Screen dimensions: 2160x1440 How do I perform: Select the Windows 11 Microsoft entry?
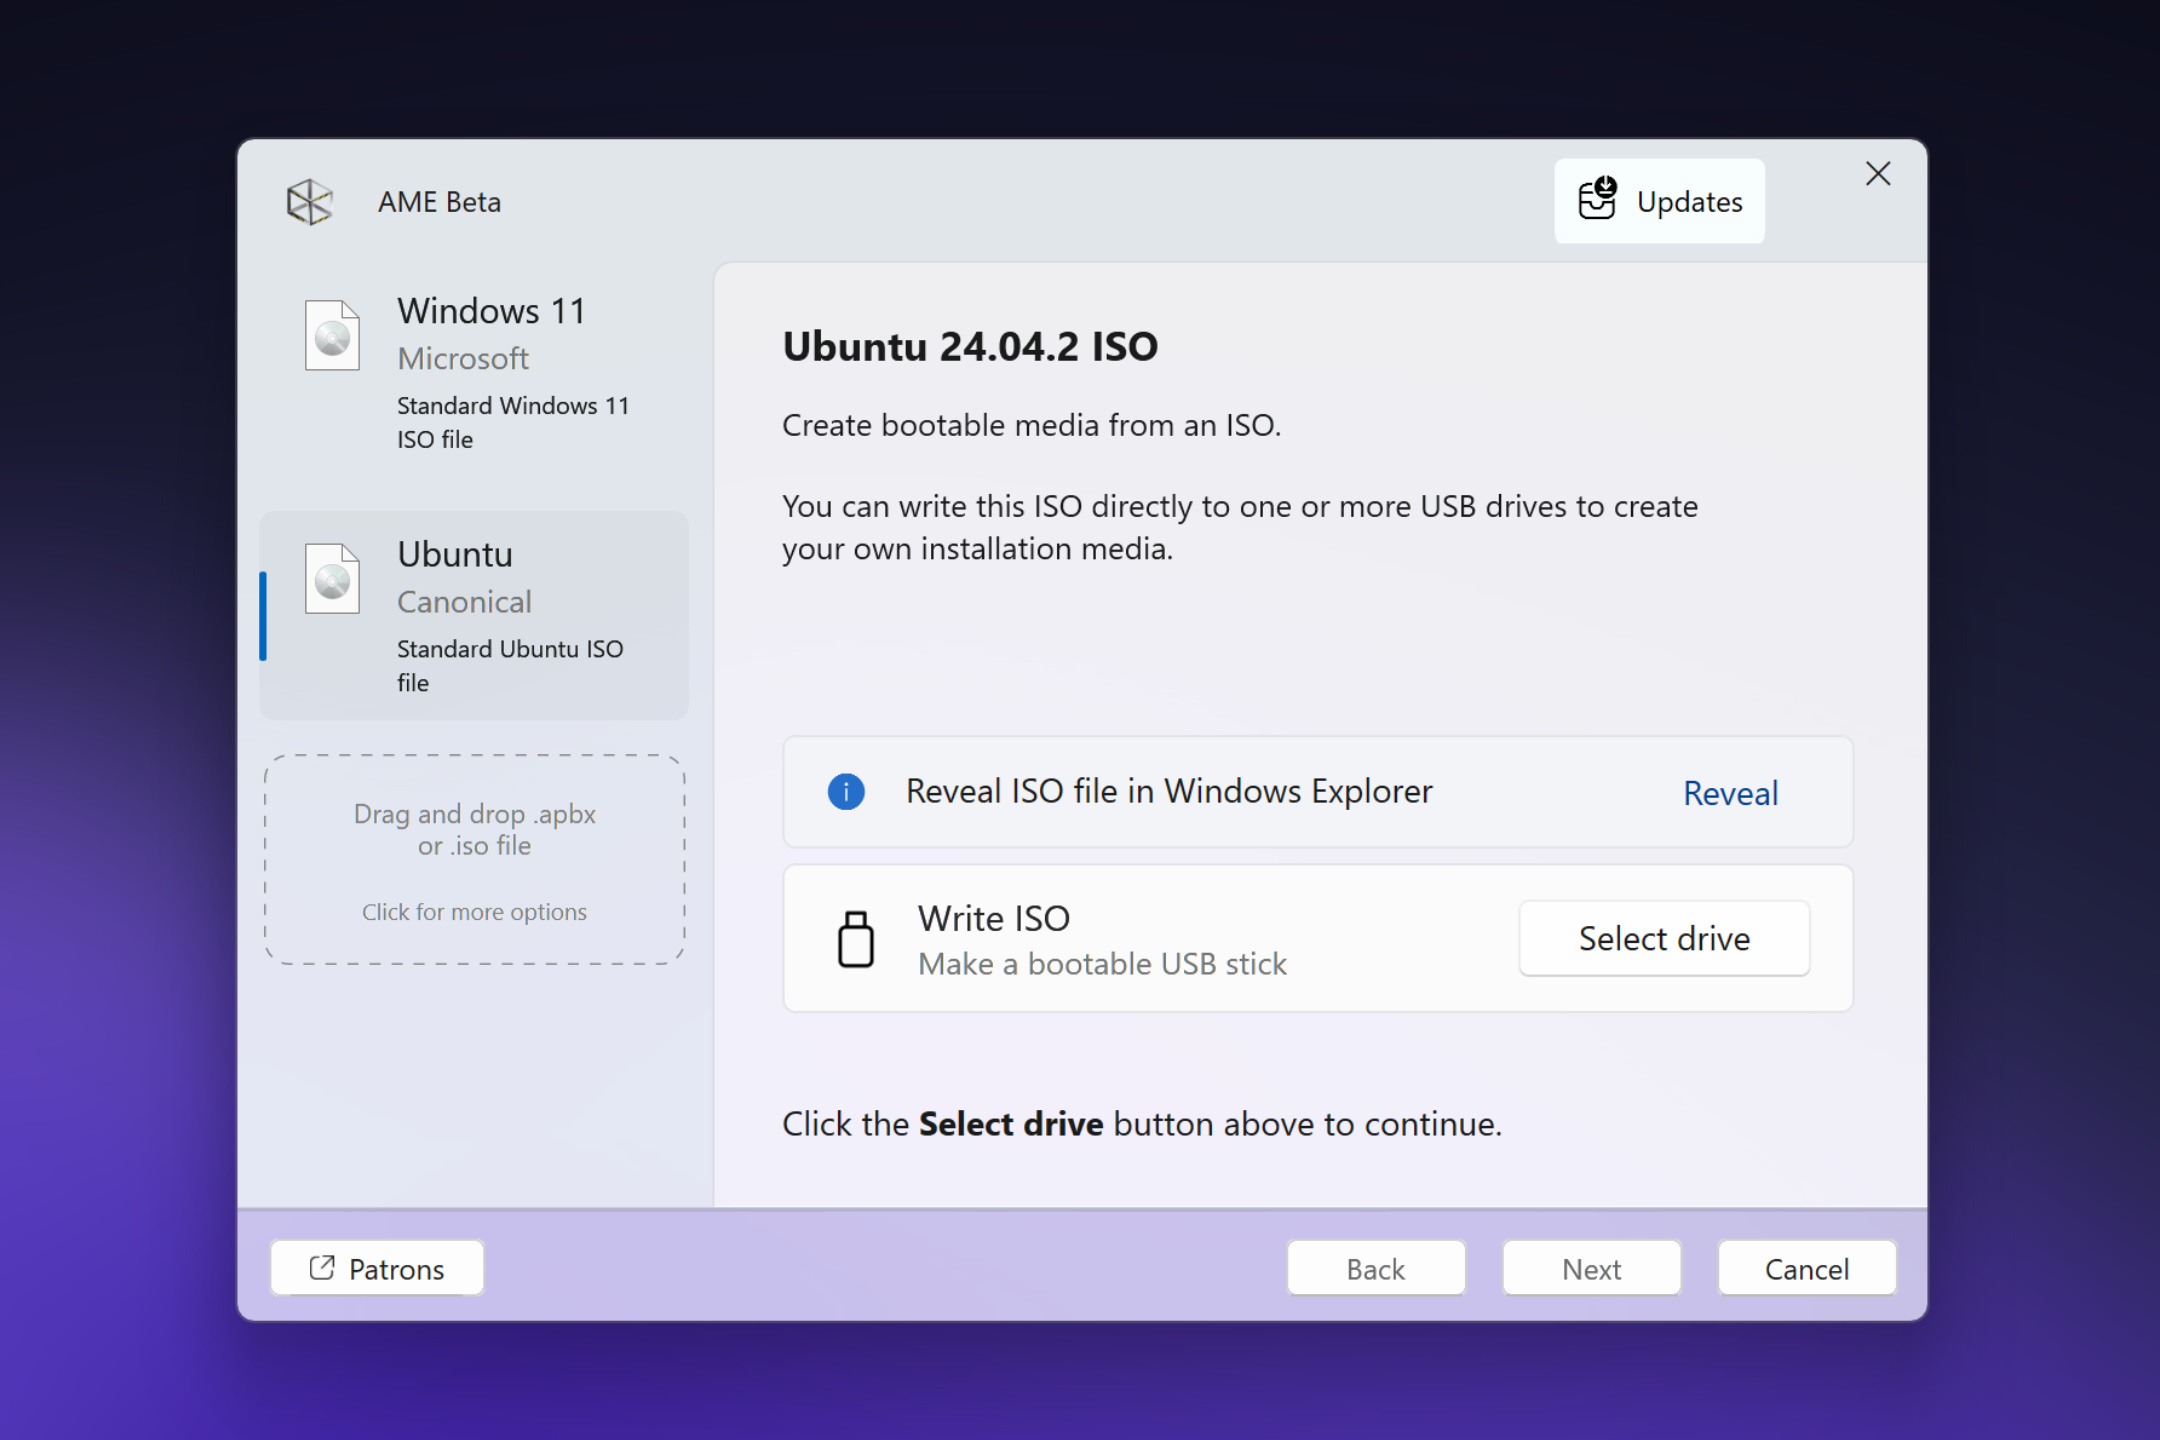474,373
